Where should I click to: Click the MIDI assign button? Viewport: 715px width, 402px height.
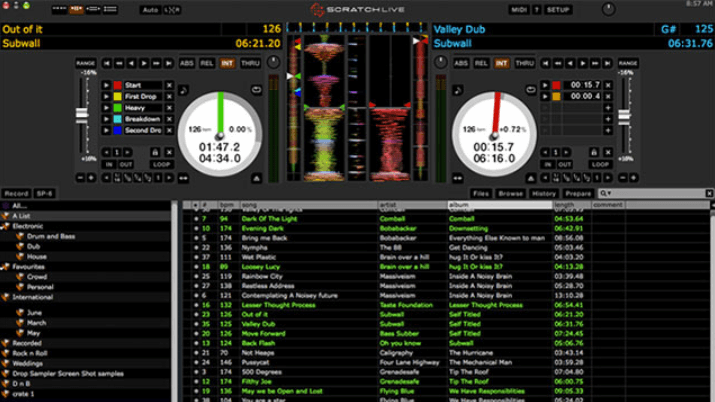click(x=518, y=10)
